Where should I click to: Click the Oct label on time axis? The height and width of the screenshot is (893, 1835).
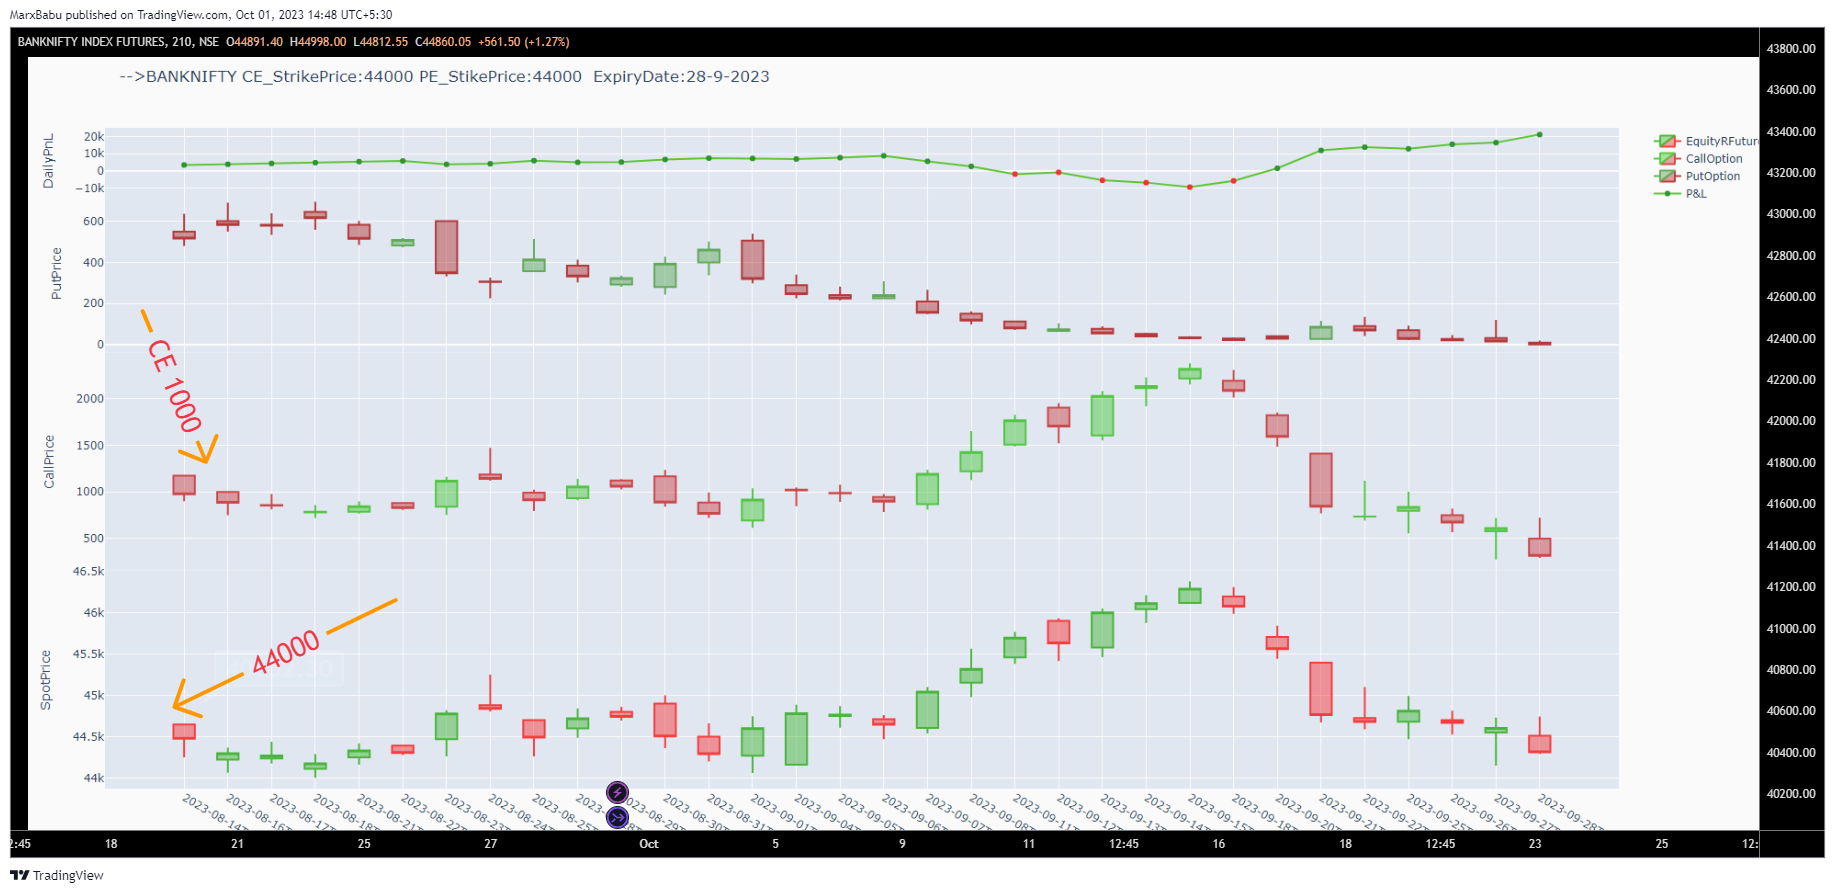point(649,844)
